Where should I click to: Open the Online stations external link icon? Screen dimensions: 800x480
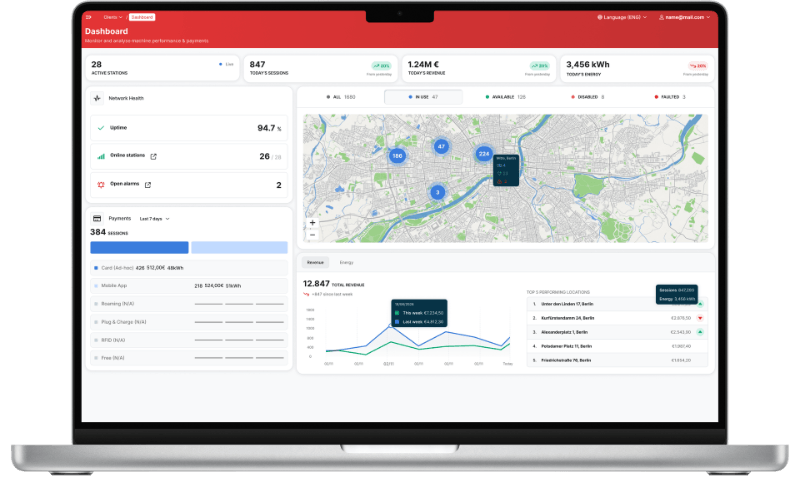154,157
